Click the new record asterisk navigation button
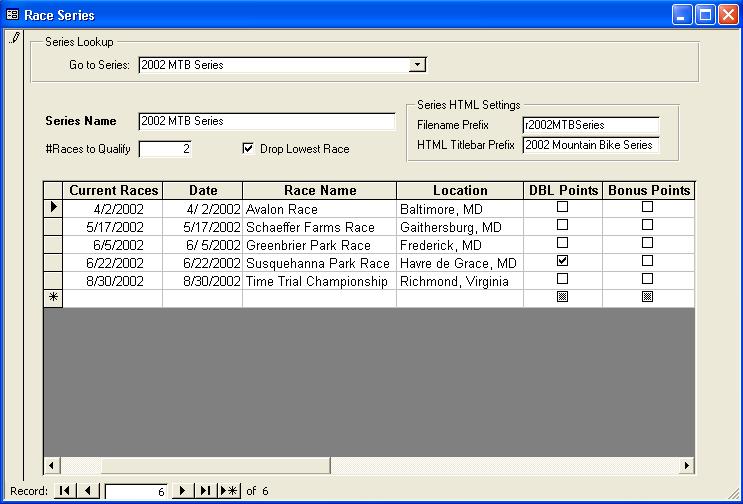Viewport: 743px width, 504px height. tap(230, 491)
